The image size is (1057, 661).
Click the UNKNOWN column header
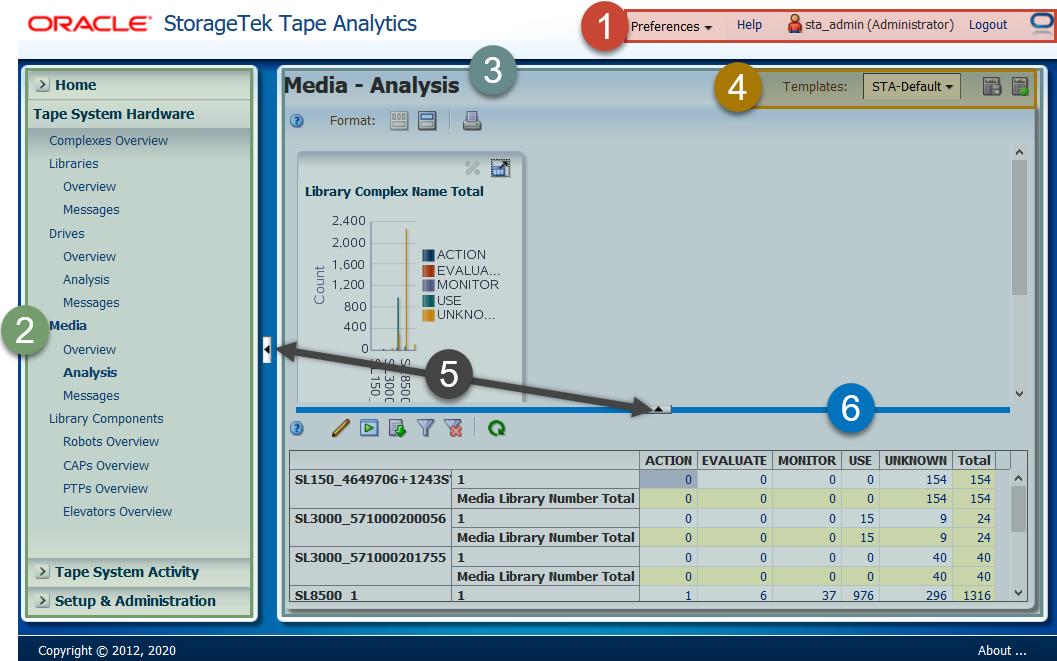tap(915, 460)
